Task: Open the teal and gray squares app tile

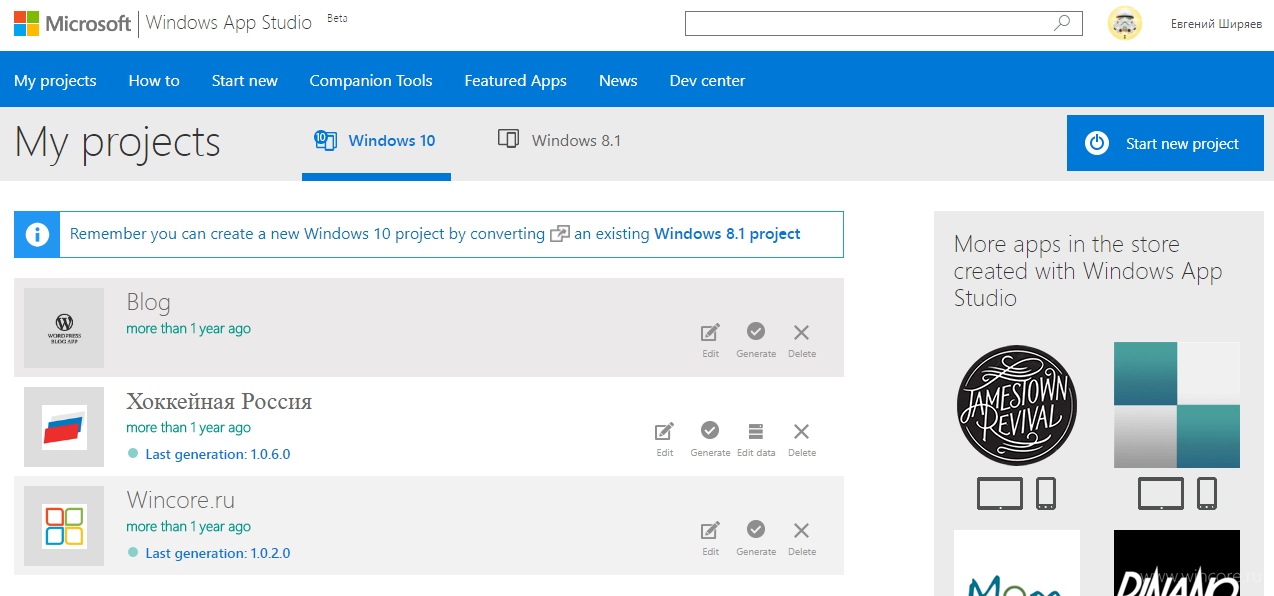Action: click(x=1177, y=405)
